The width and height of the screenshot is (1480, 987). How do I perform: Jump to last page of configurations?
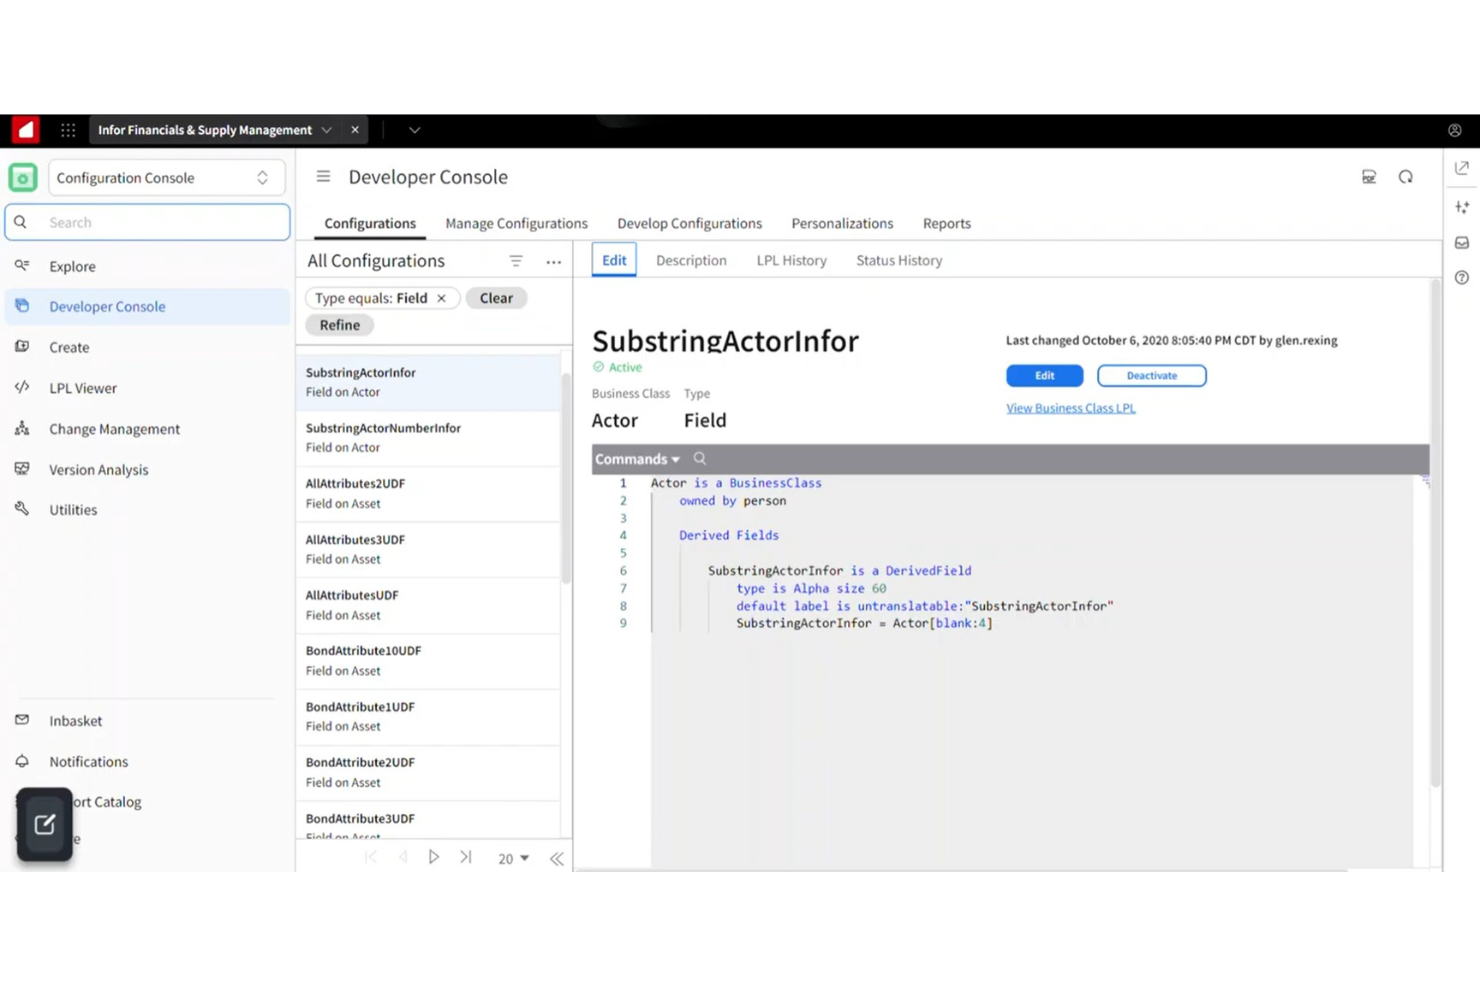[x=466, y=857]
